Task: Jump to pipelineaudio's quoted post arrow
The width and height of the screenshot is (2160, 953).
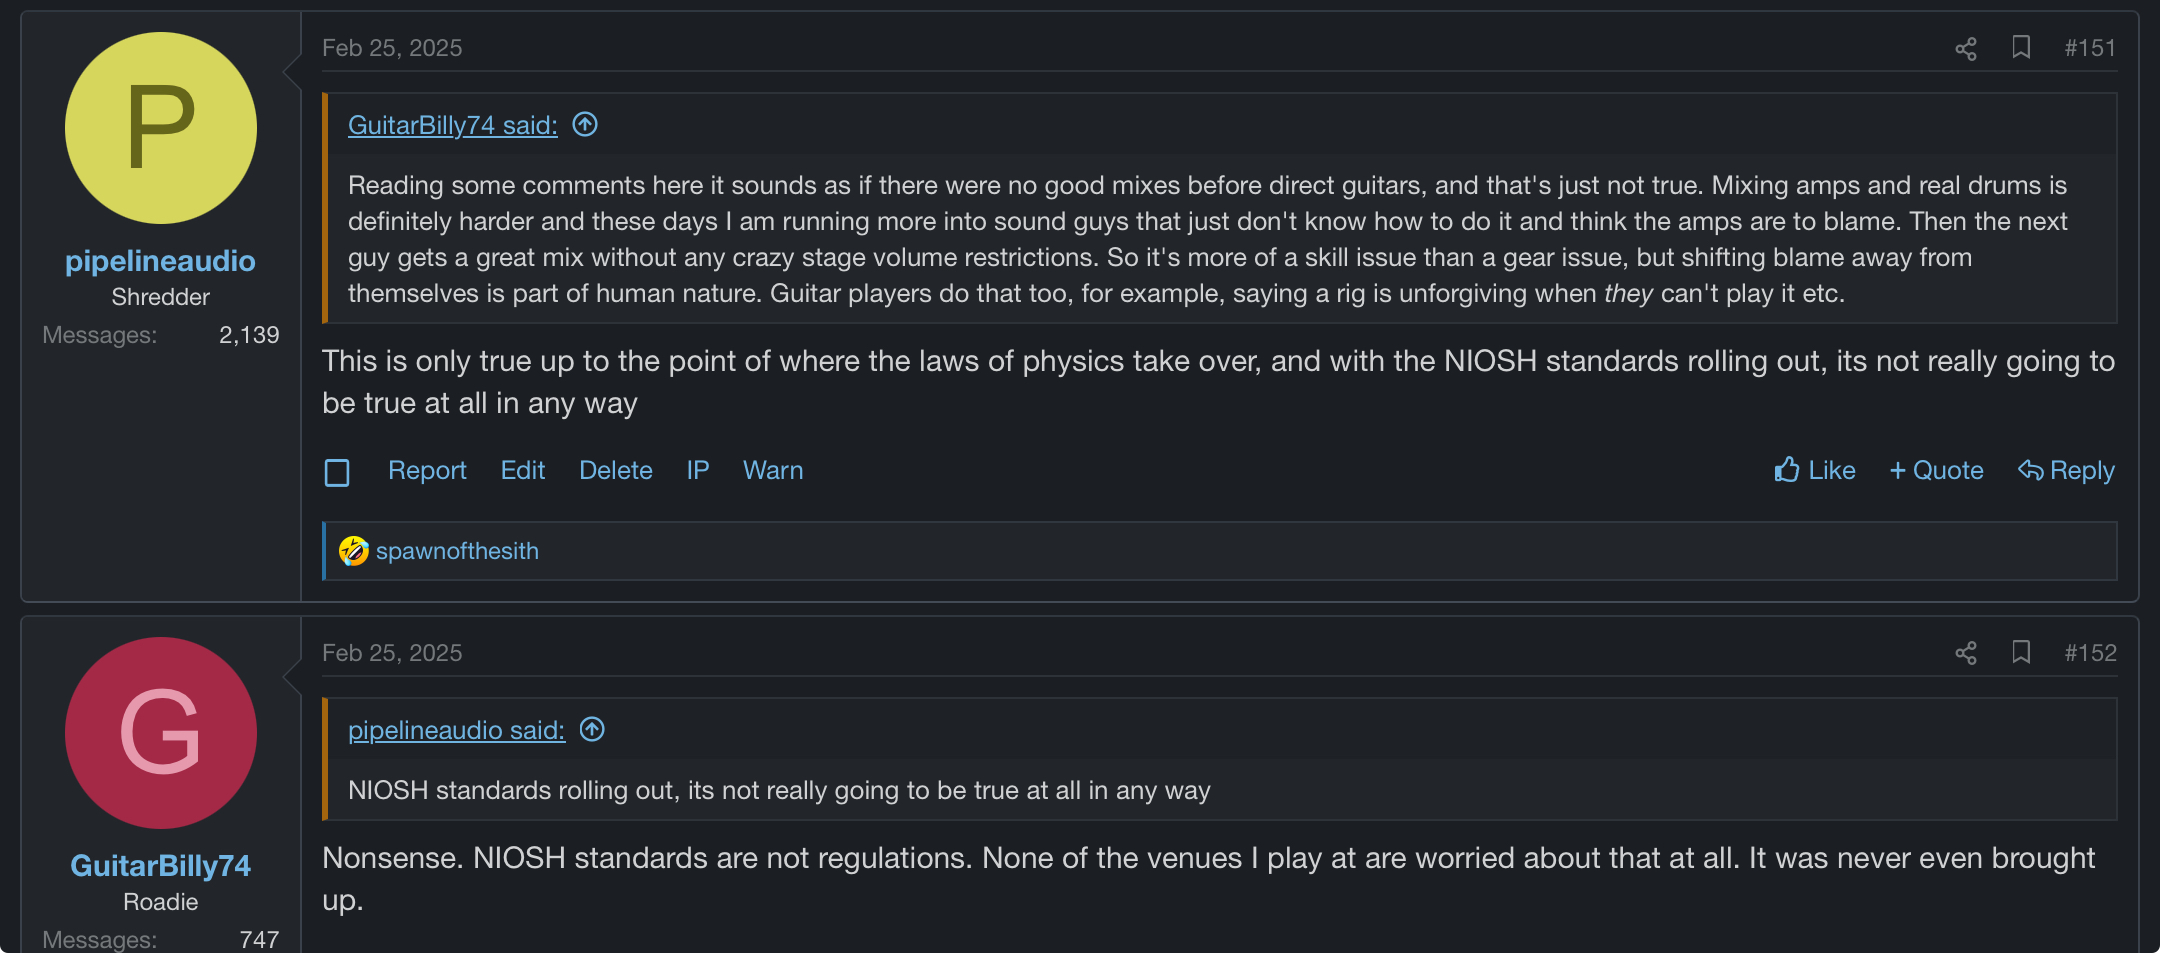Action: click(x=592, y=729)
